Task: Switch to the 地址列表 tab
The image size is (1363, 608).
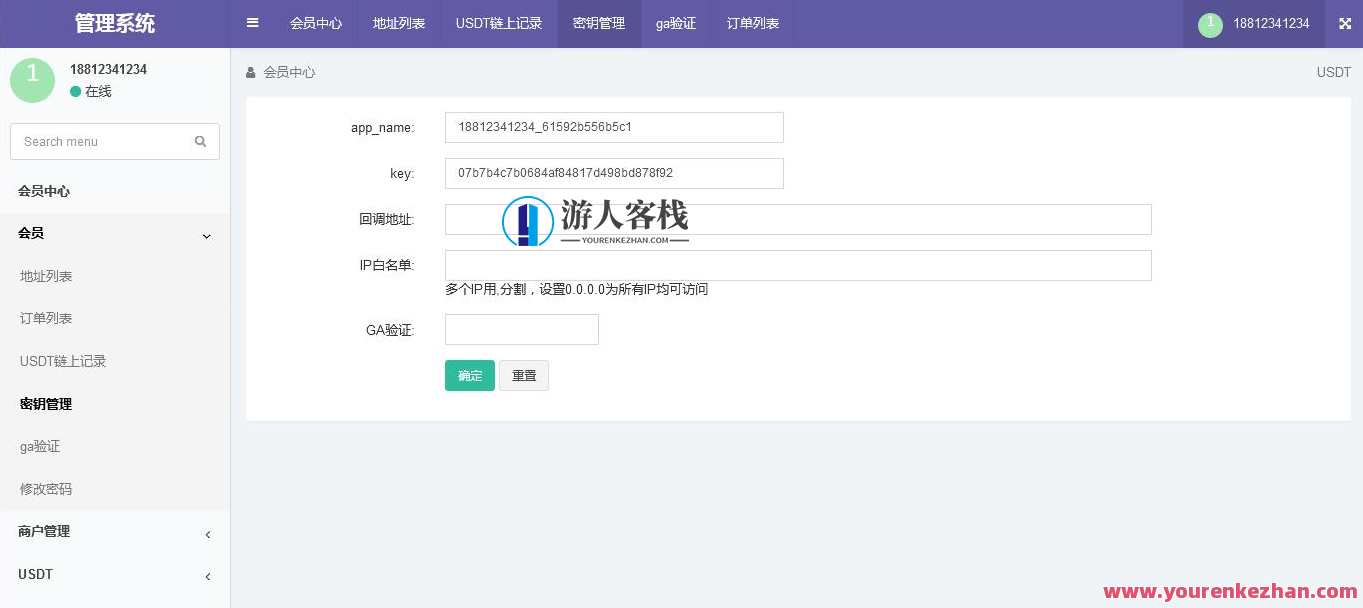Action: pyautogui.click(x=398, y=23)
